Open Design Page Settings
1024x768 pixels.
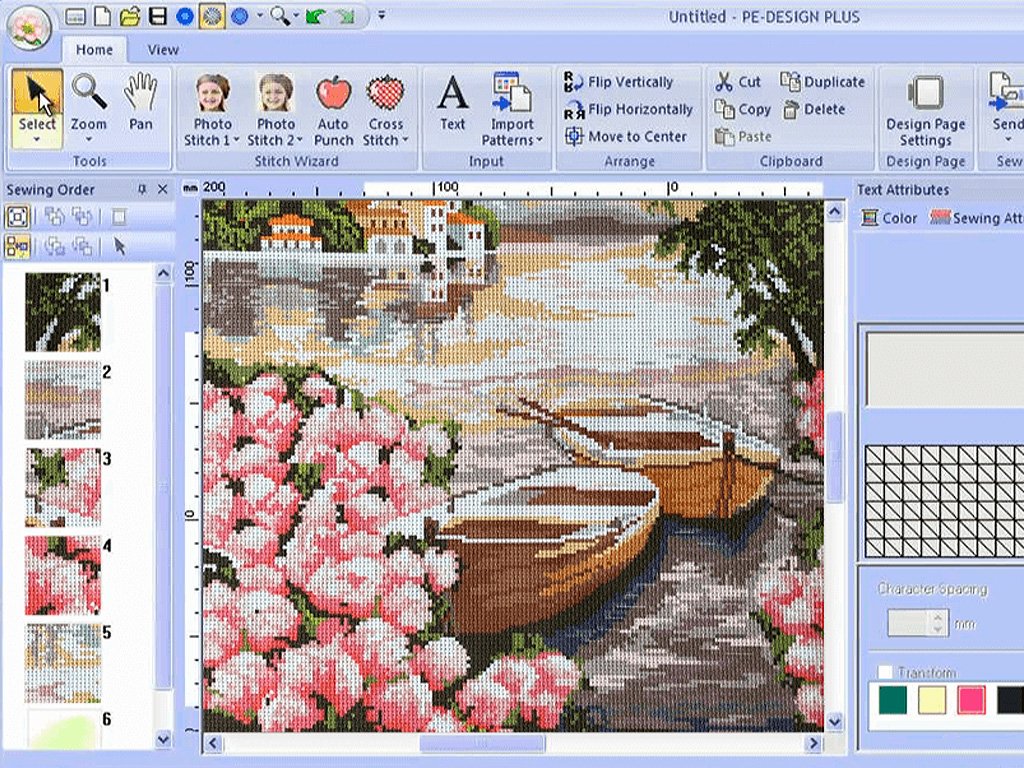[925, 110]
